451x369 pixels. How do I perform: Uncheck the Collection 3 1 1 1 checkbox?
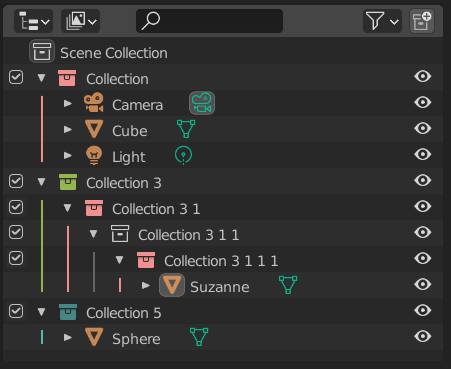[16, 258]
